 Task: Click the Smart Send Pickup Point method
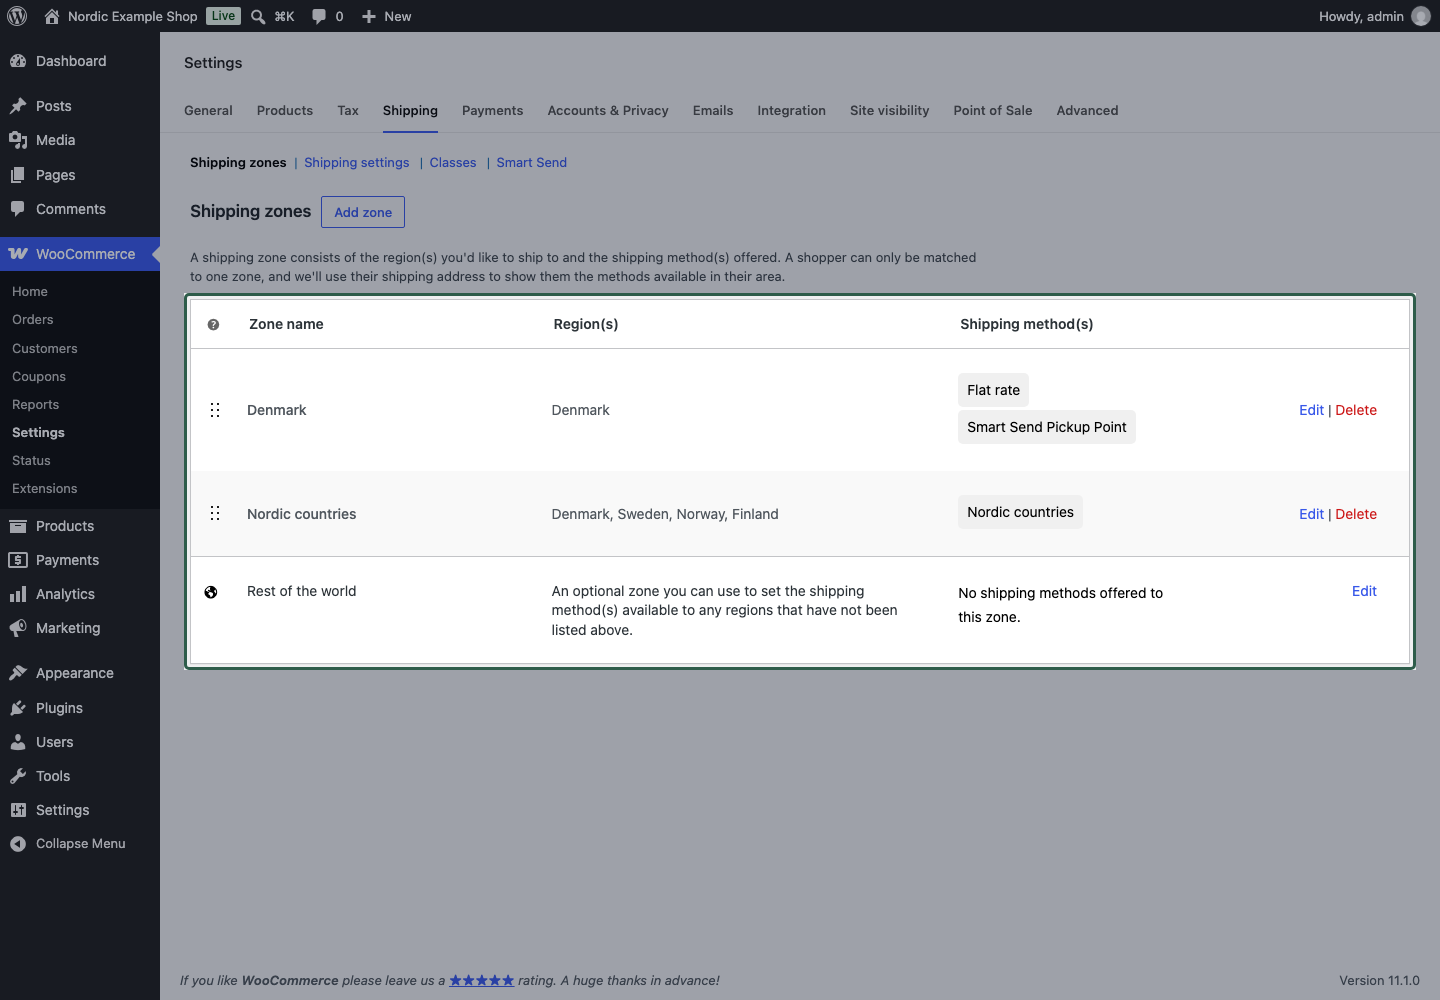[1047, 427]
